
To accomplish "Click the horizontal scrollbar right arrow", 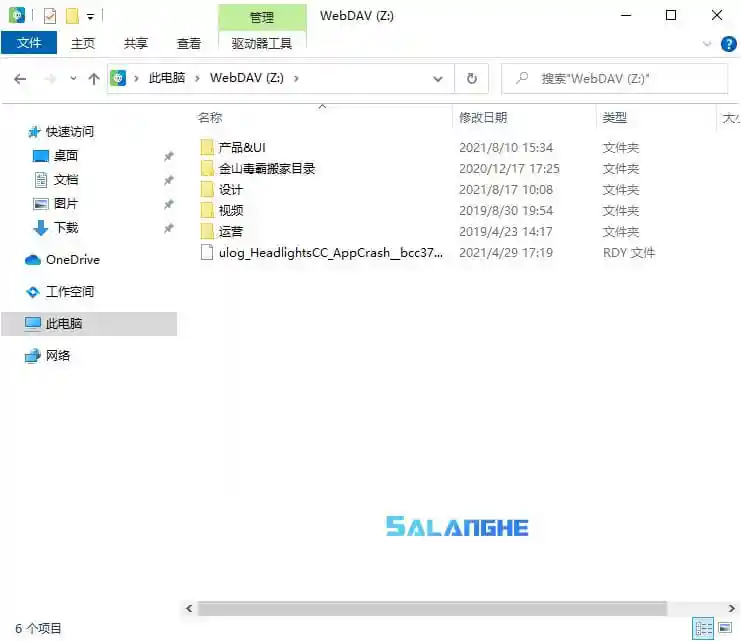I will [732, 608].
